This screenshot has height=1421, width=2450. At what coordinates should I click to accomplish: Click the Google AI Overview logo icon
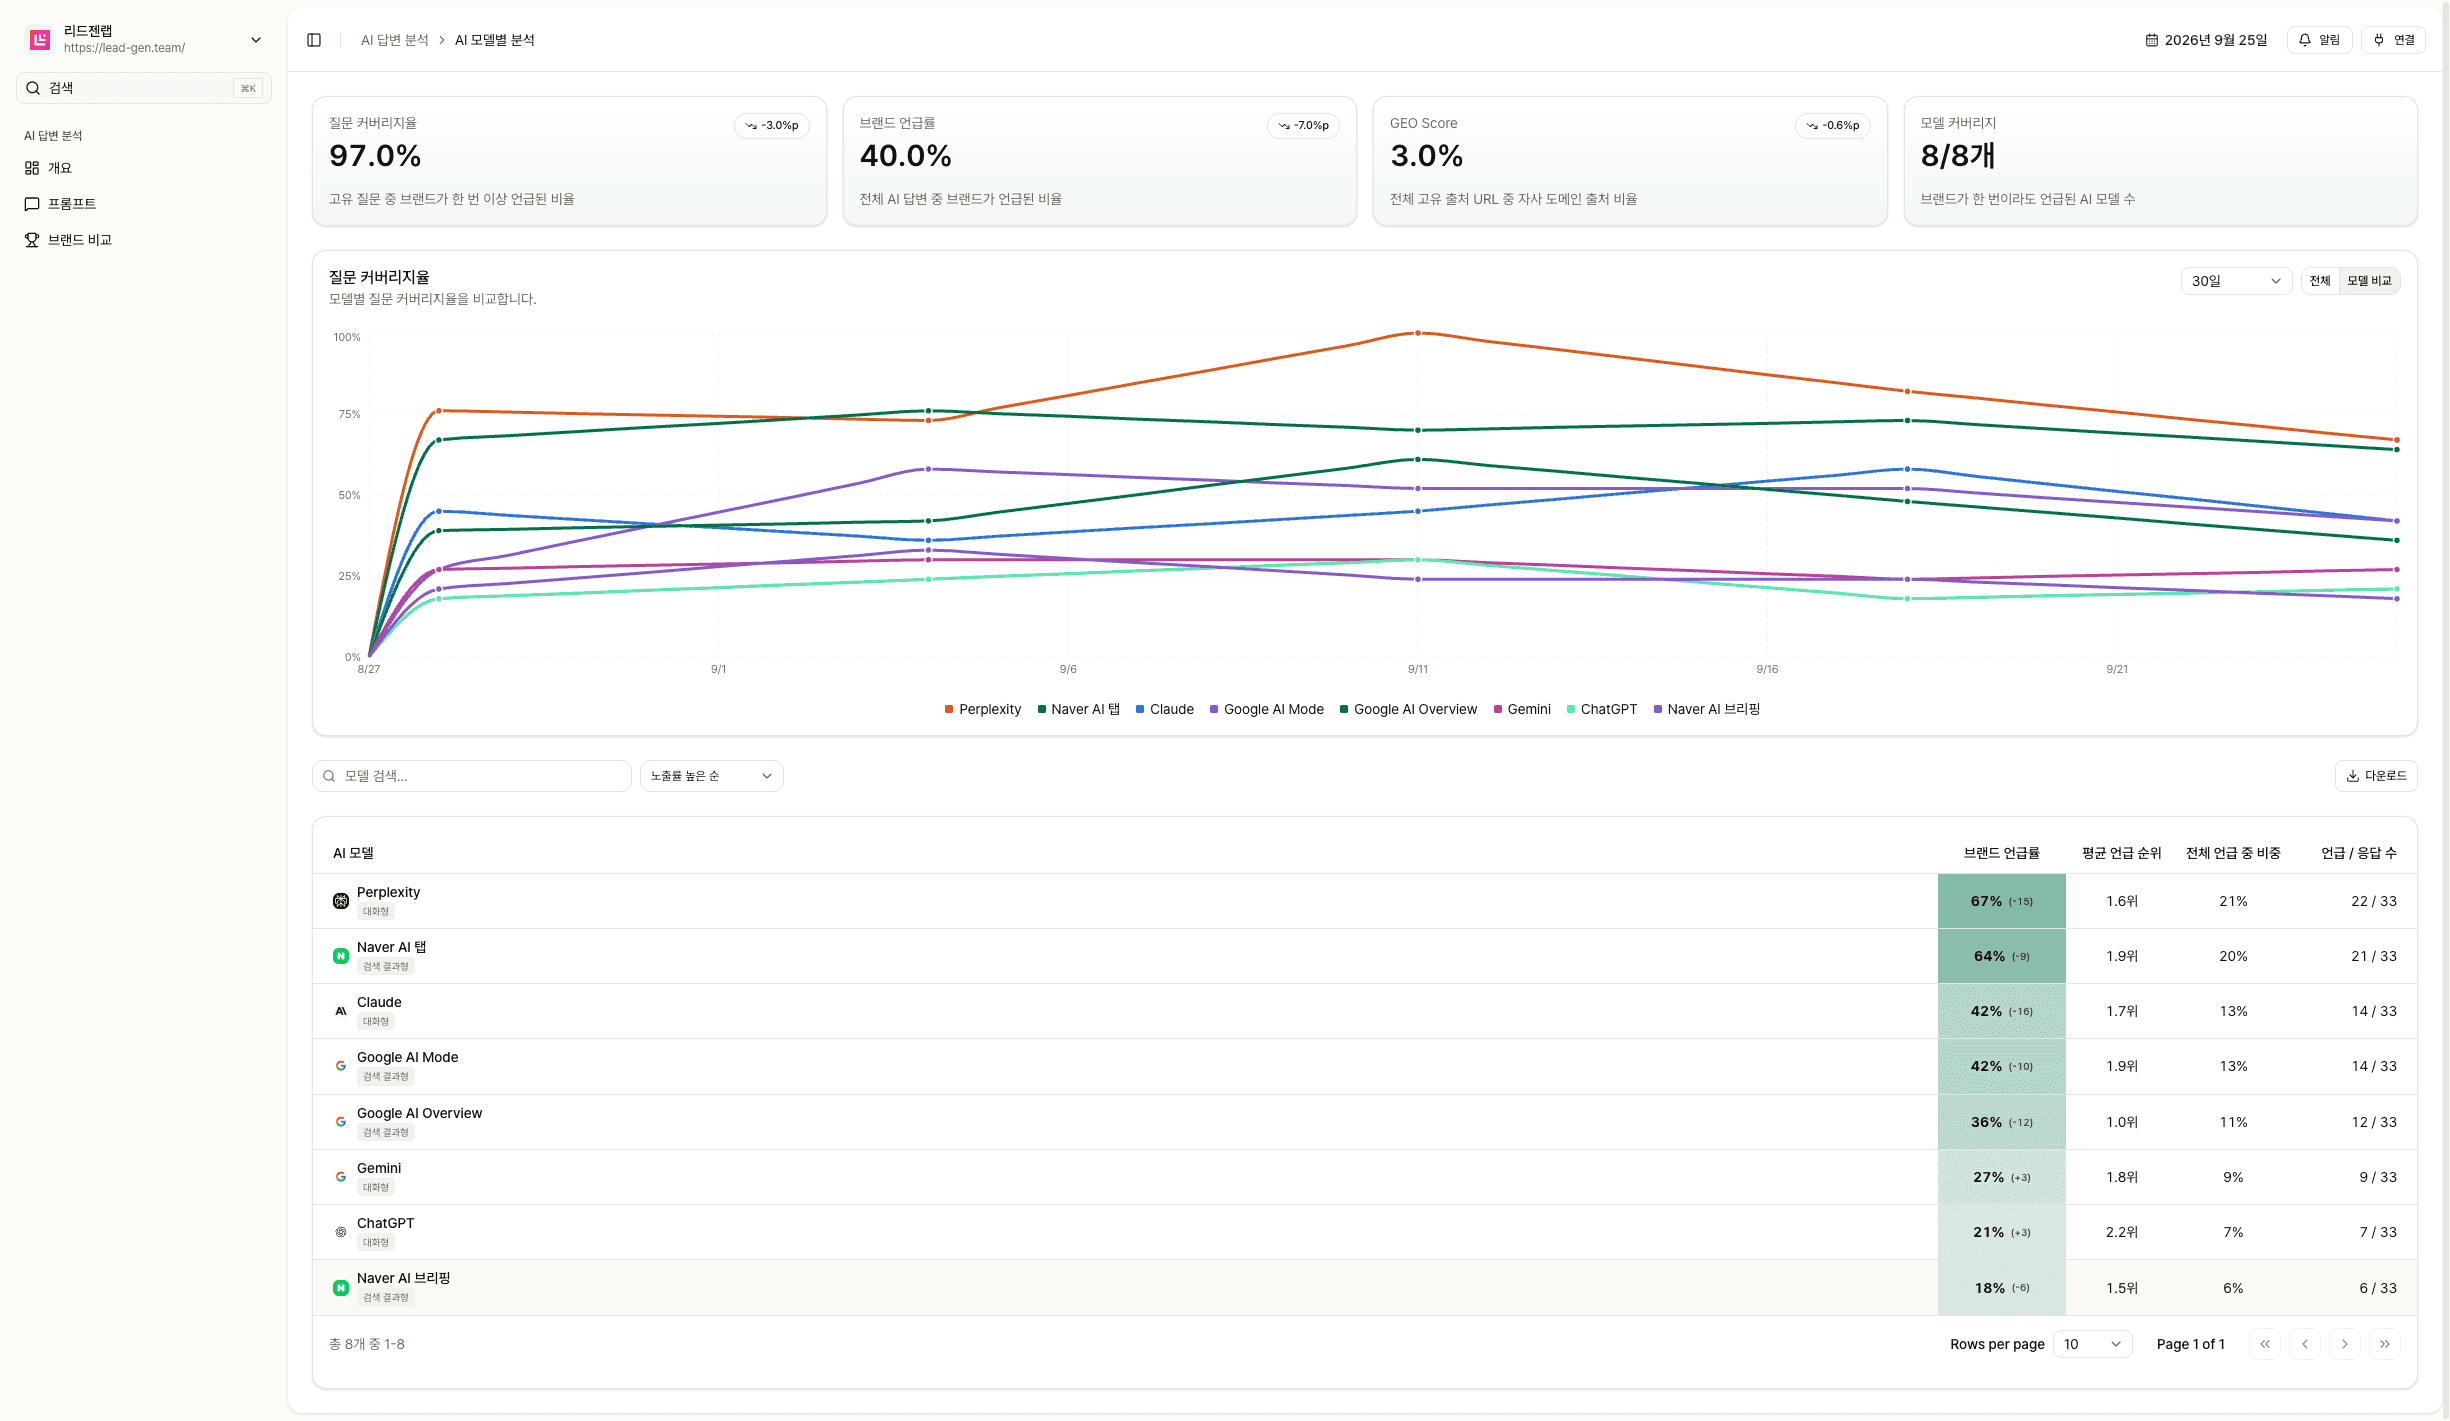341,1122
